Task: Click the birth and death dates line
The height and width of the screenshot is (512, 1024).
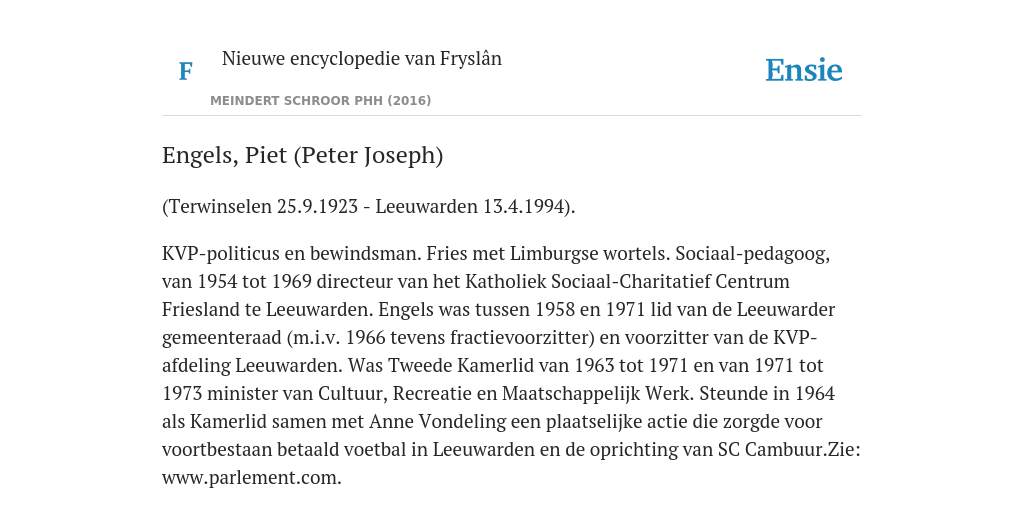Action: tap(368, 207)
